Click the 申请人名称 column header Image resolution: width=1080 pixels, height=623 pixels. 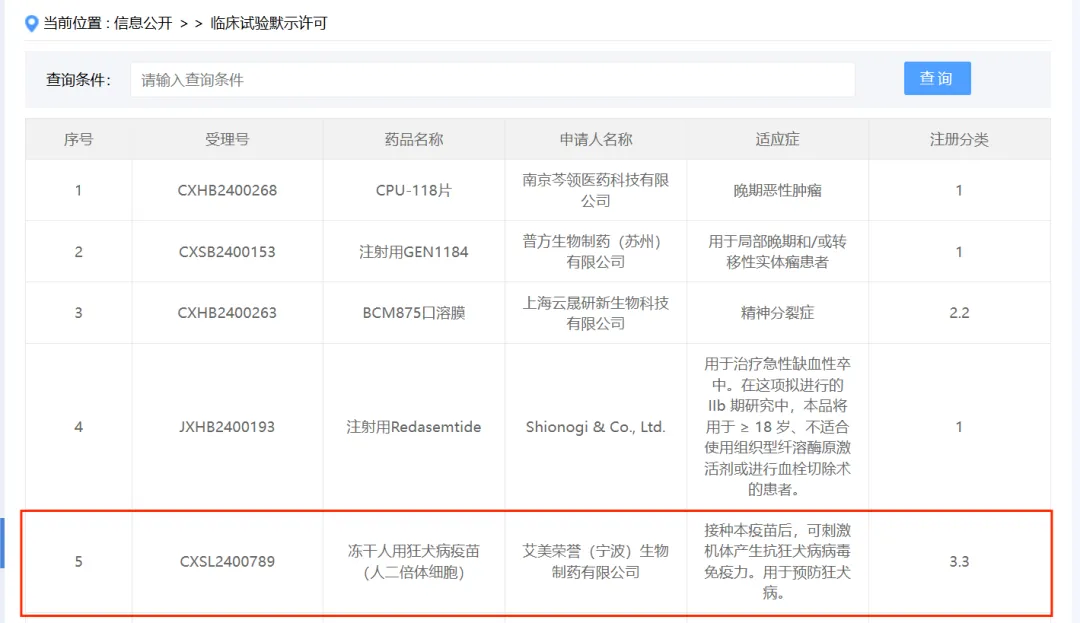pyautogui.click(x=595, y=139)
